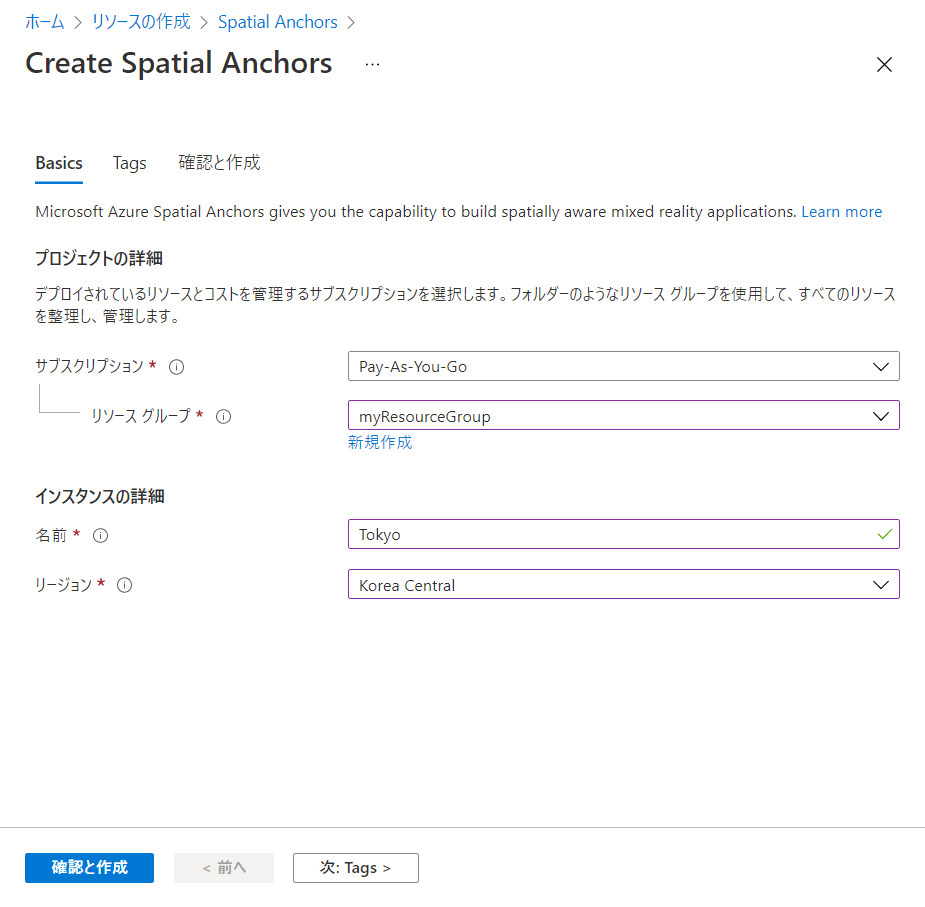925x907 pixels.
Task: Click the プロジェクトの詳細 heading
Action: tap(99, 258)
